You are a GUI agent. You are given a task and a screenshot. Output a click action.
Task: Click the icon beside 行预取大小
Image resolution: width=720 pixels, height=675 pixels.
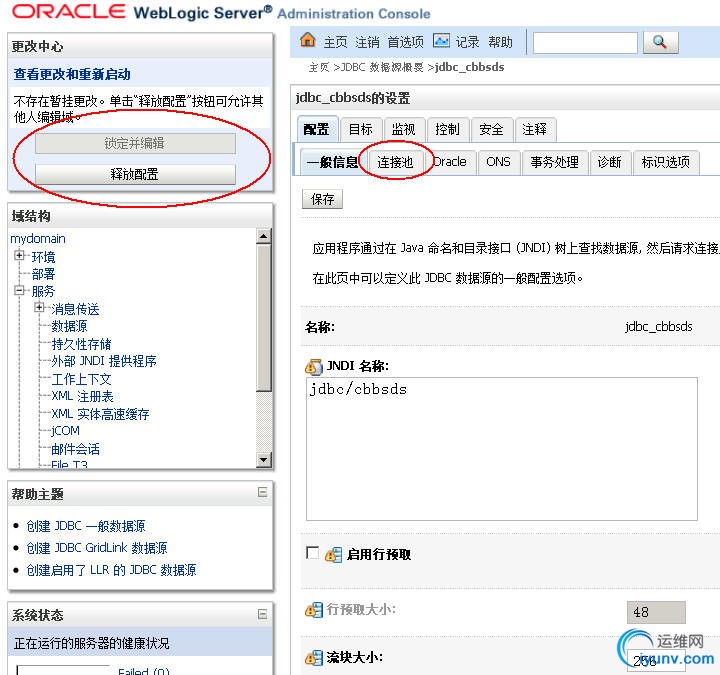[314, 610]
